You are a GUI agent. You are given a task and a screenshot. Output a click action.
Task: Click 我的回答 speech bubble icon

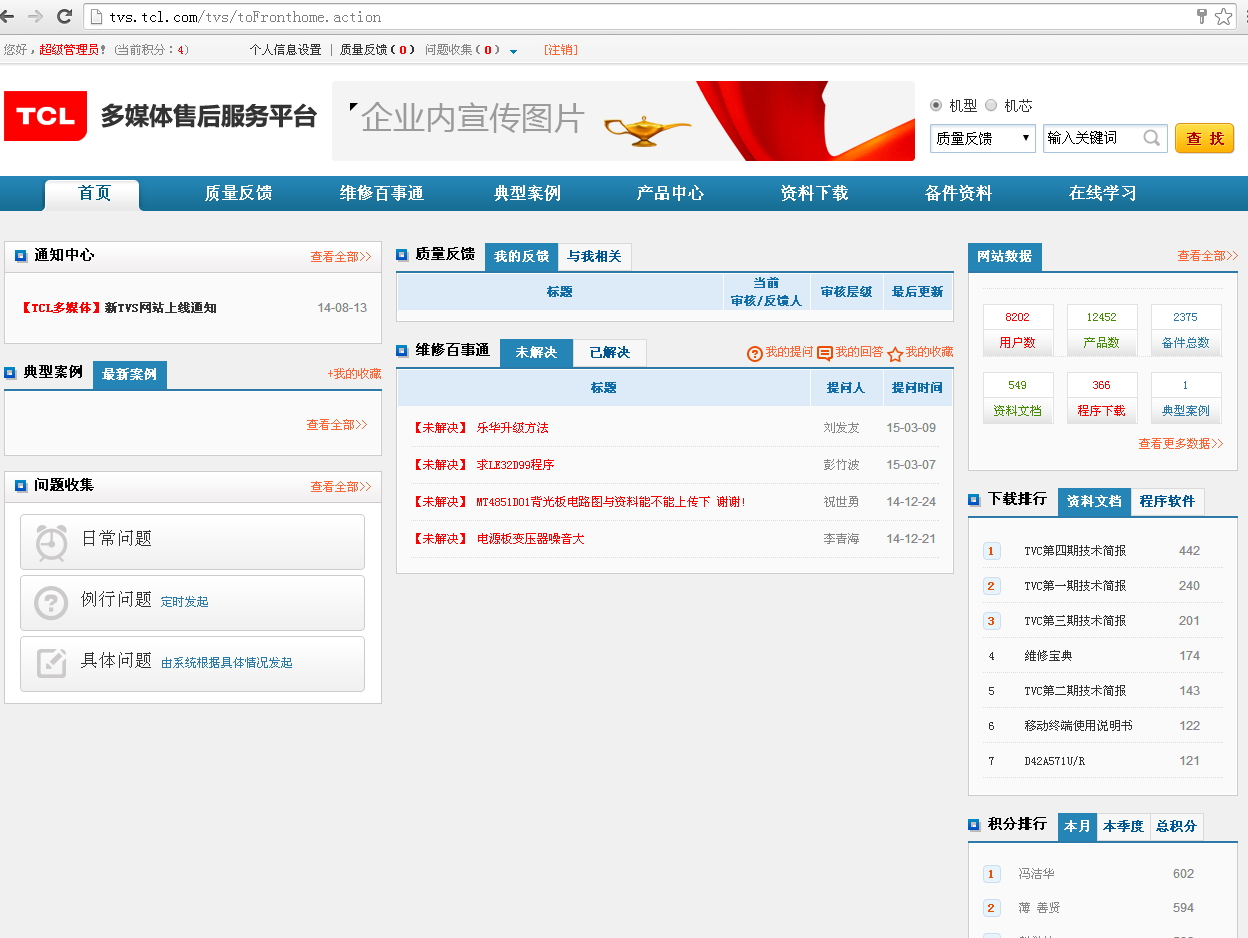[x=825, y=354]
